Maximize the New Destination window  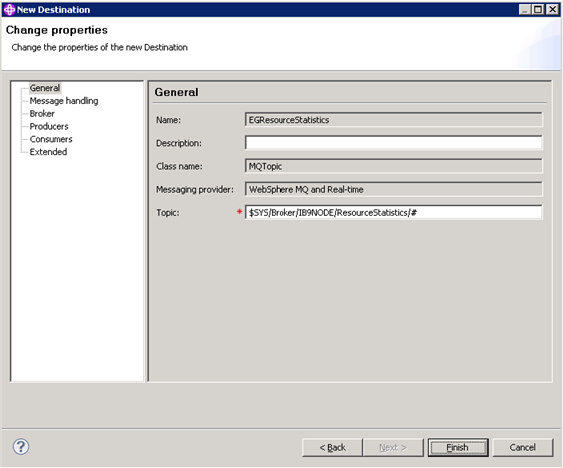tap(538, 9)
